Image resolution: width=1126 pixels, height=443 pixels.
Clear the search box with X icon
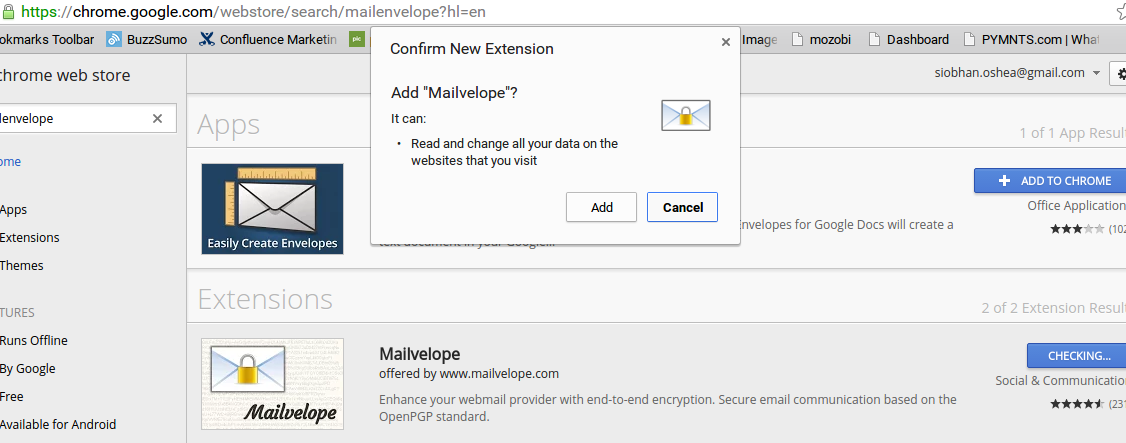coord(157,118)
